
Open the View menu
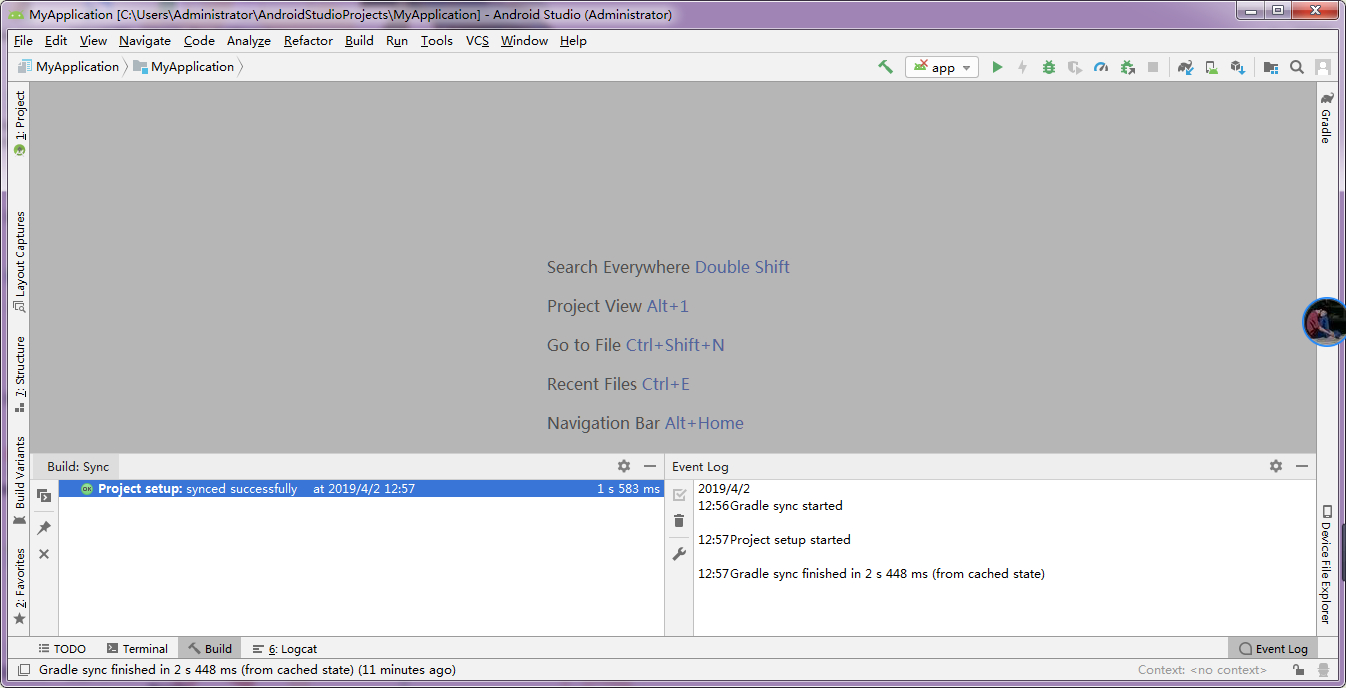point(93,41)
